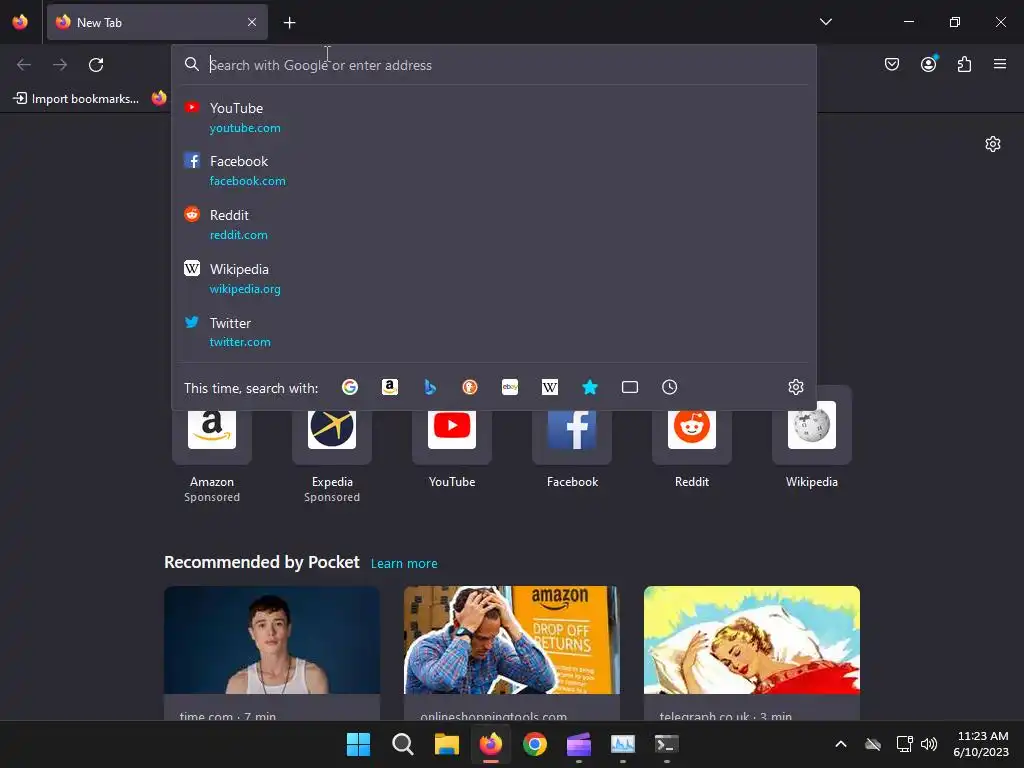1024x768 pixels.
Task: Select the Facebook suggestion in the dropdown
Action: click(x=494, y=170)
